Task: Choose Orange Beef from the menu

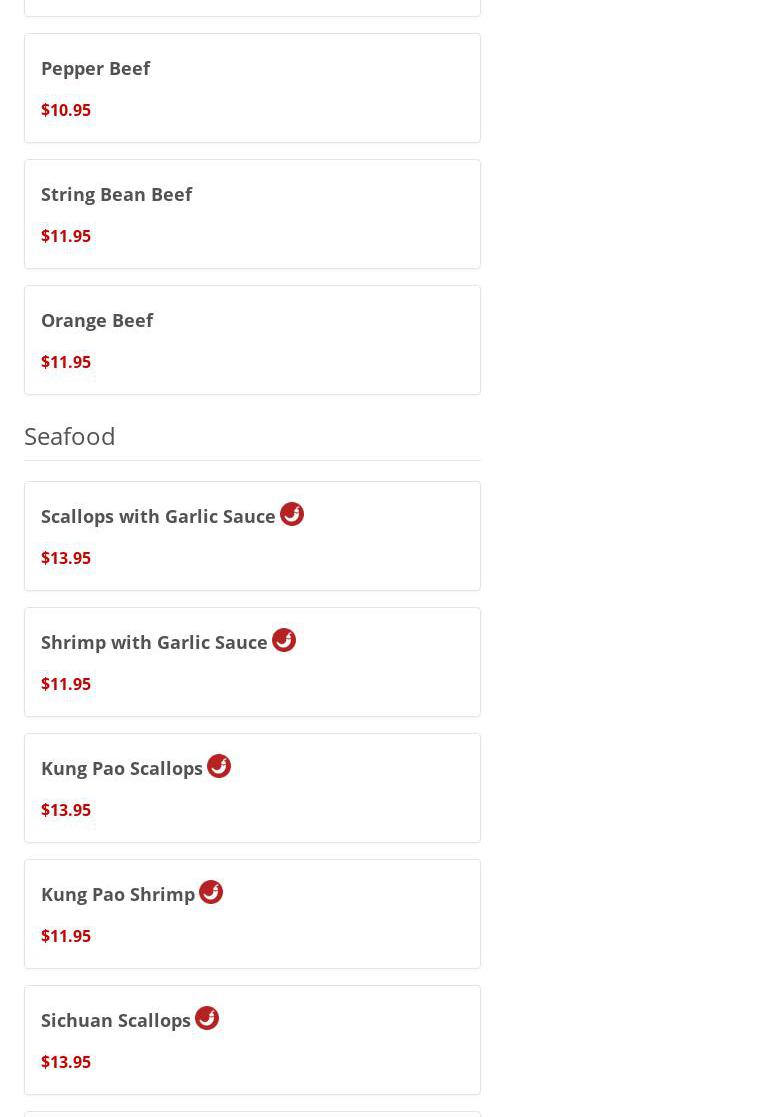Action: point(97,320)
